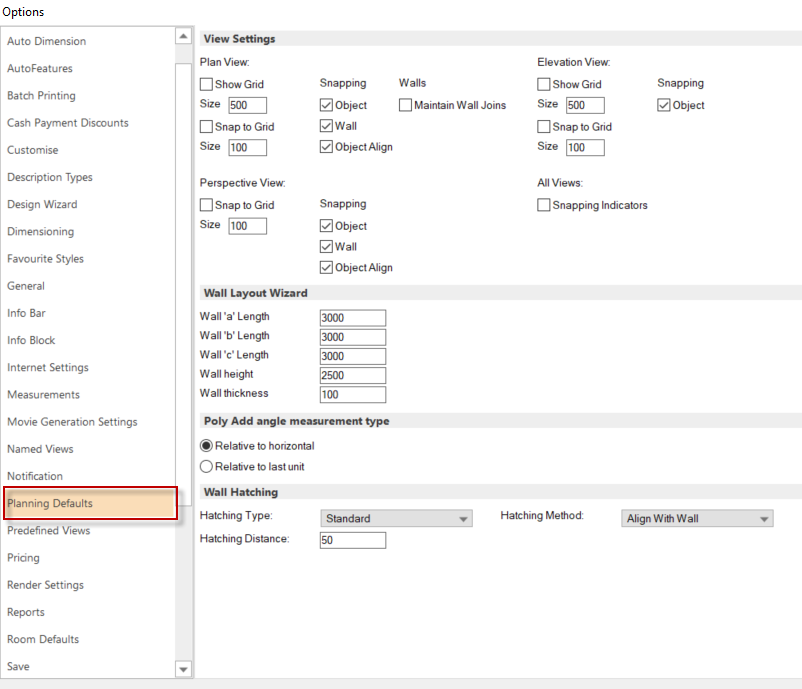Check Snap to Grid under Perspective View
This screenshot has width=802, height=689.
pos(206,204)
